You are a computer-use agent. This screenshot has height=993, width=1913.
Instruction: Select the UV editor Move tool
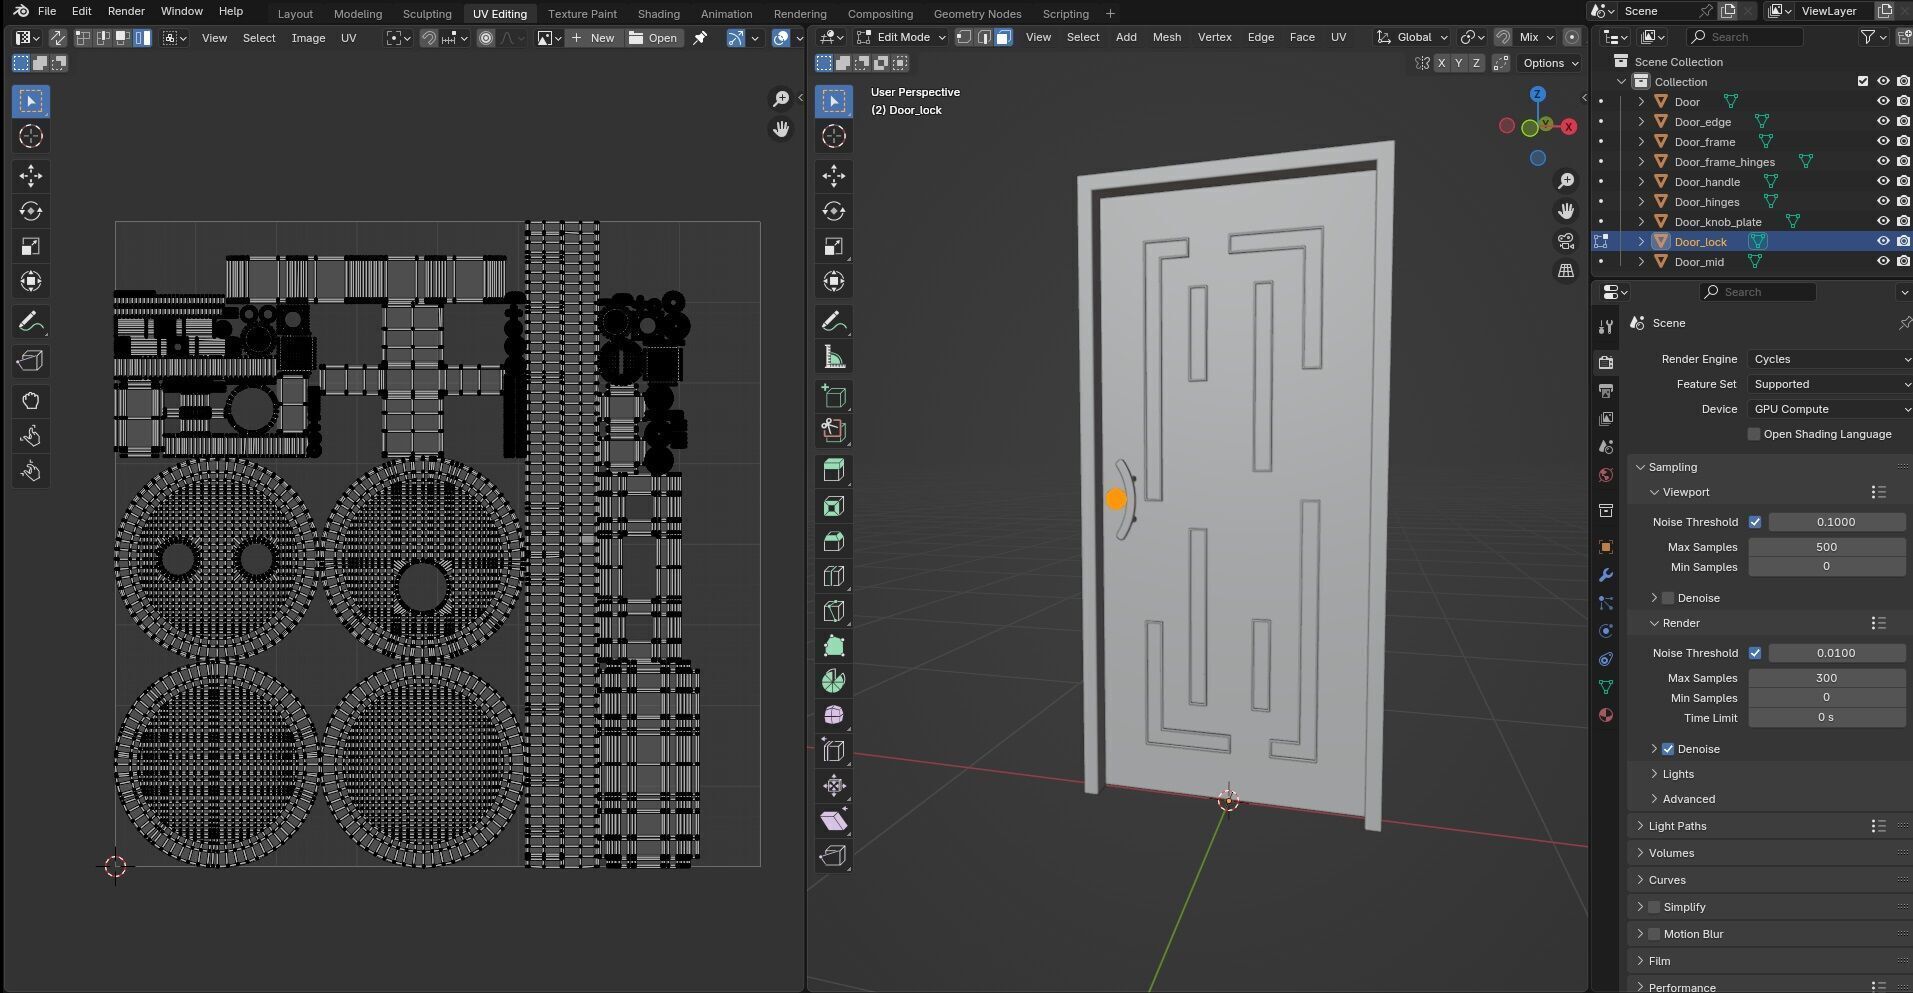[x=31, y=176]
